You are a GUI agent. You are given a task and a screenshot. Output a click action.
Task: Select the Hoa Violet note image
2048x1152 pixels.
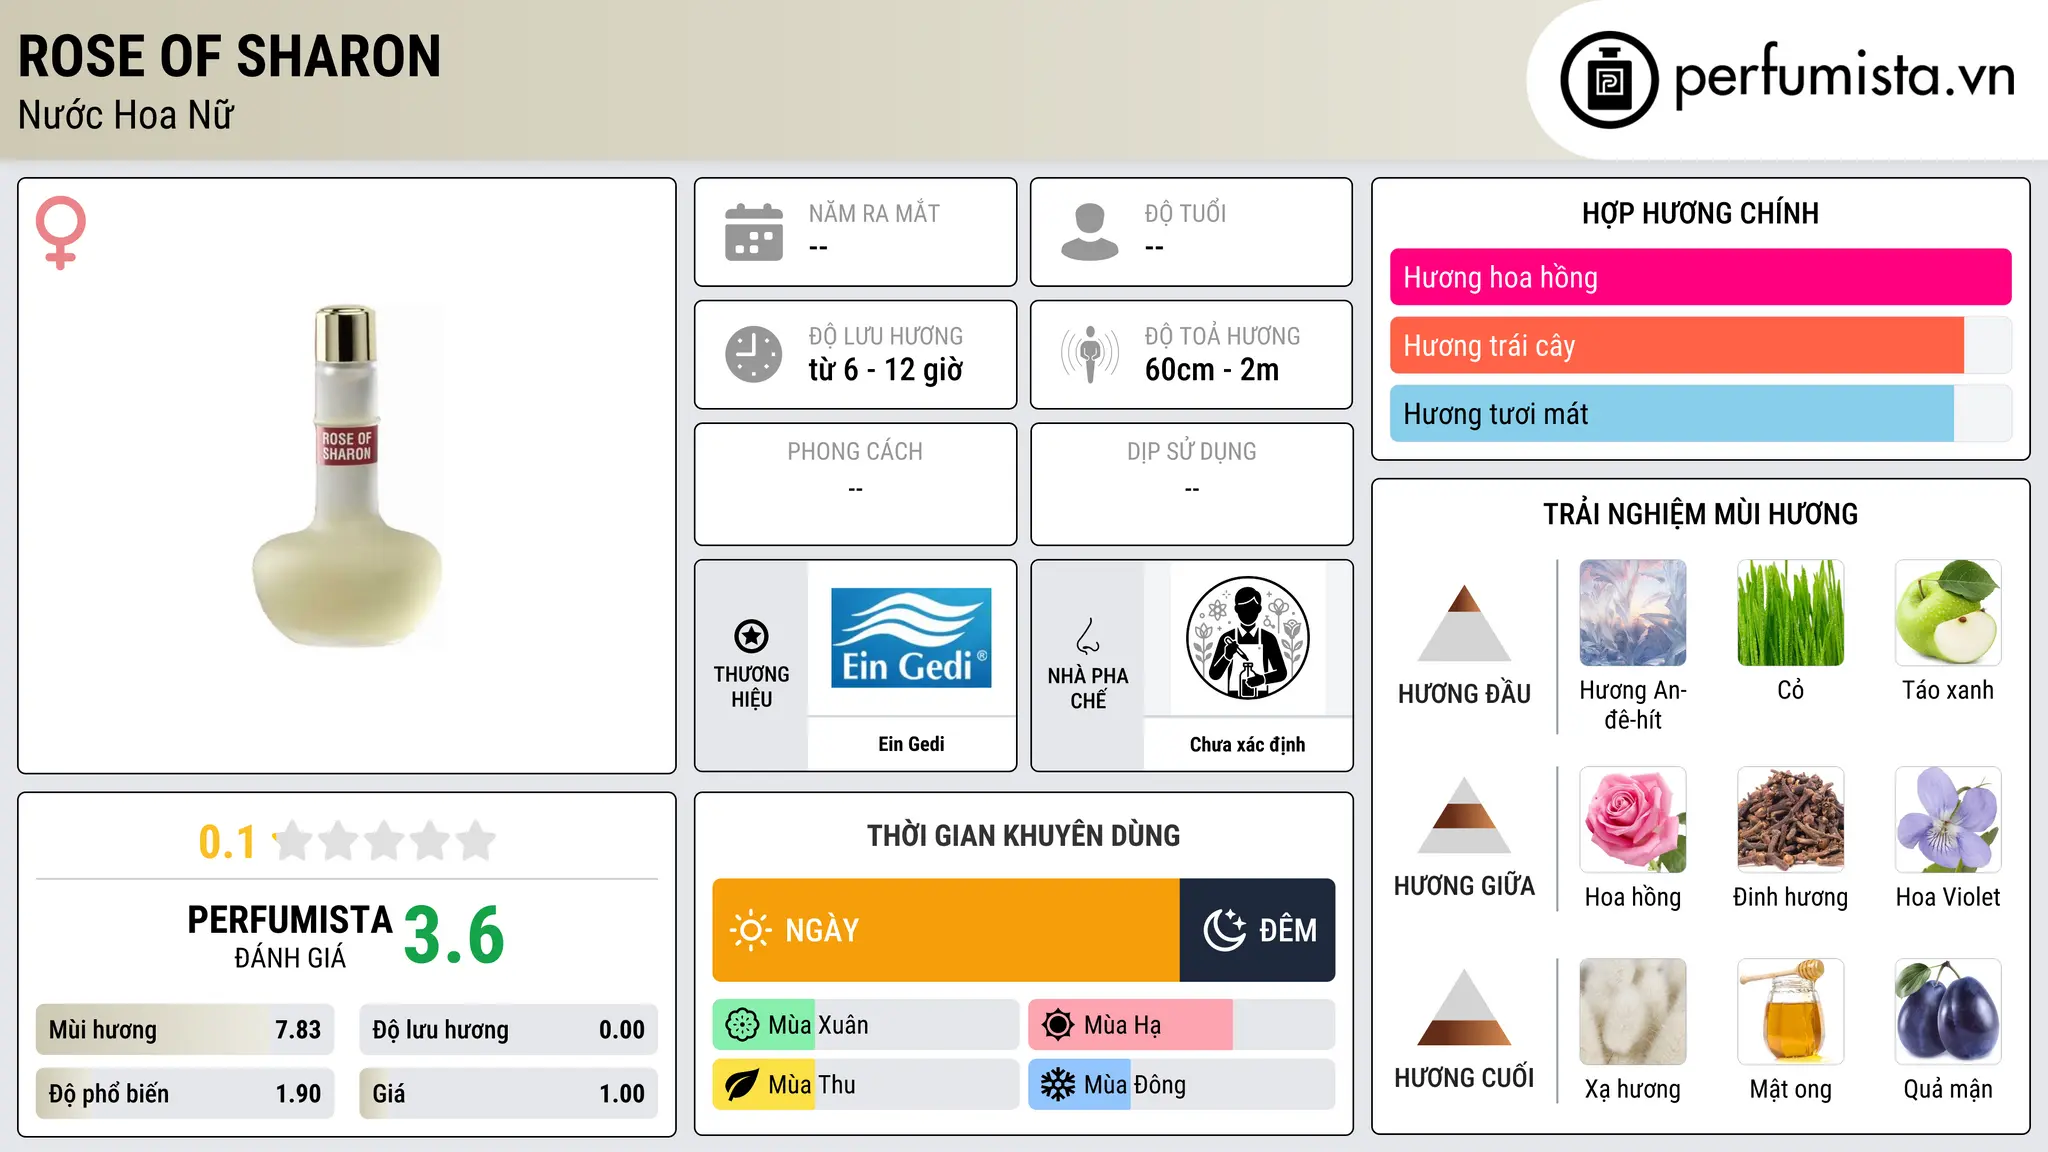(x=1948, y=820)
